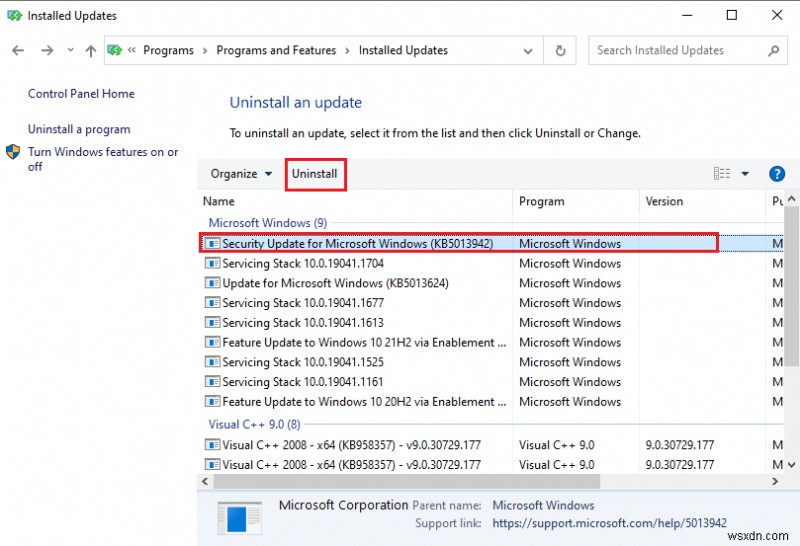Screen dimensions: 800x546
Task: Click icon of Feature Update 21H2 row
Action: (212, 342)
